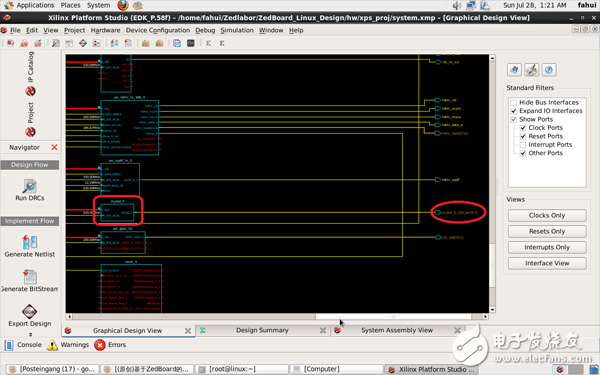
Task: Open the Device Configuration menu
Action: [x=158, y=30]
